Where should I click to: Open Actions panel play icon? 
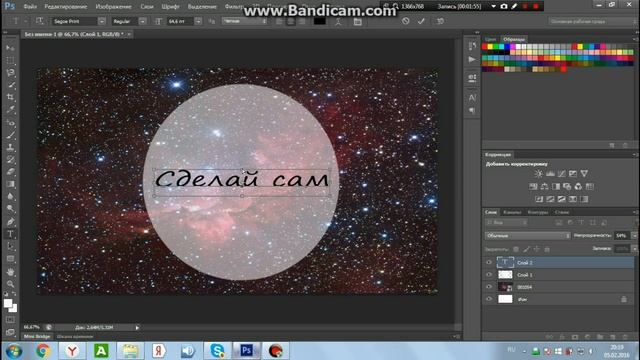[472, 60]
